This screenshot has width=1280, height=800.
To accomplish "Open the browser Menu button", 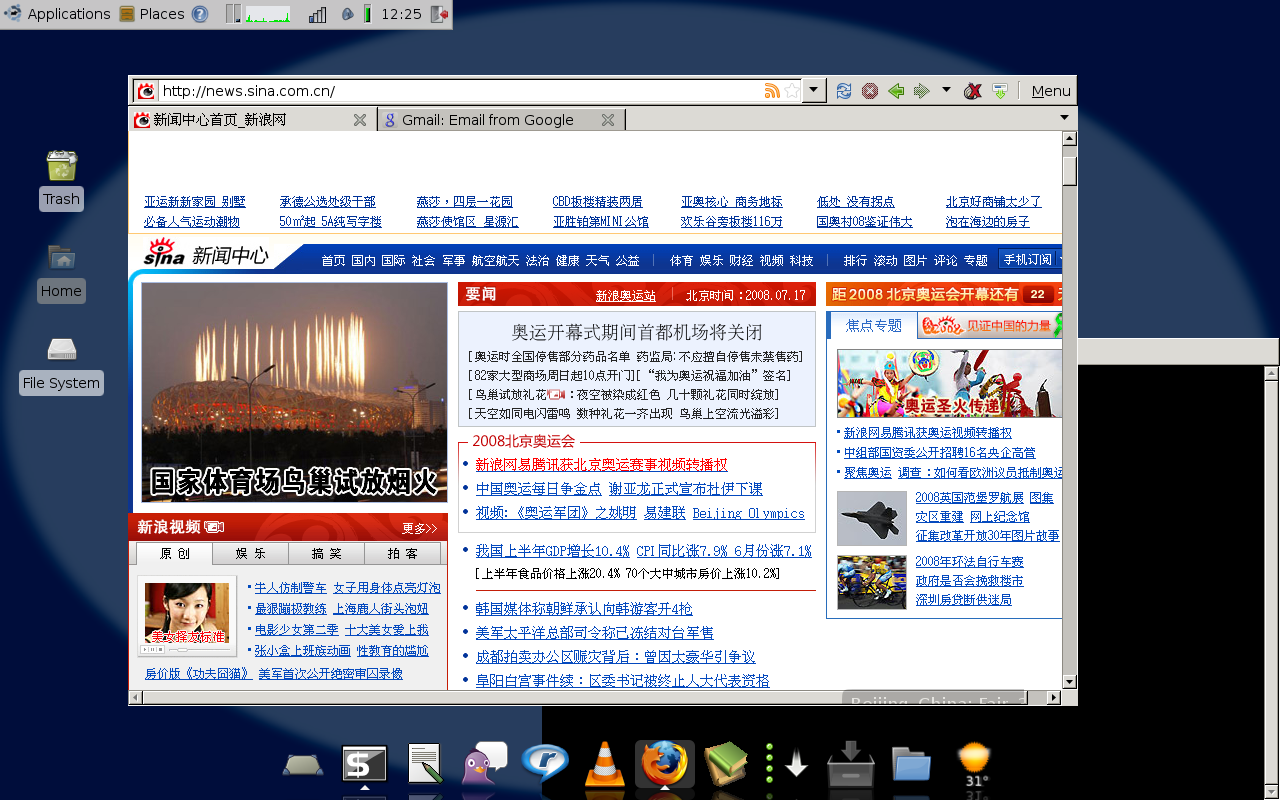I will point(1051,91).
